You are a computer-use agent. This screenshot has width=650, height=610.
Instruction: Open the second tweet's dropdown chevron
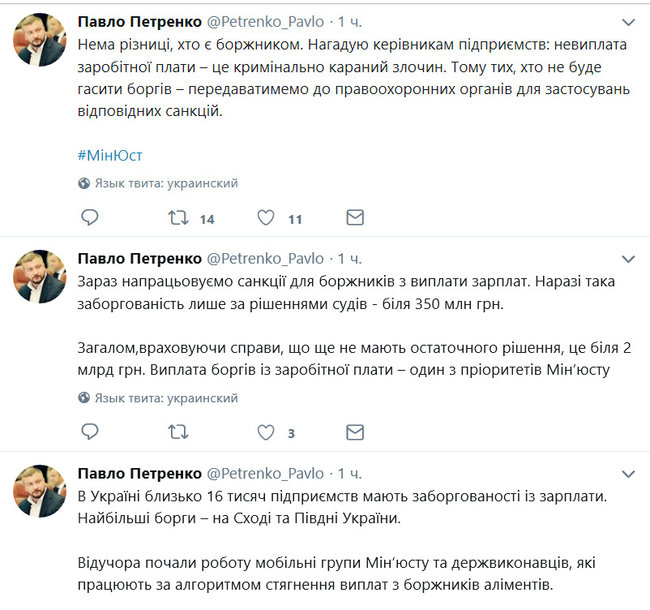pyautogui.click(x=628, y=259)
